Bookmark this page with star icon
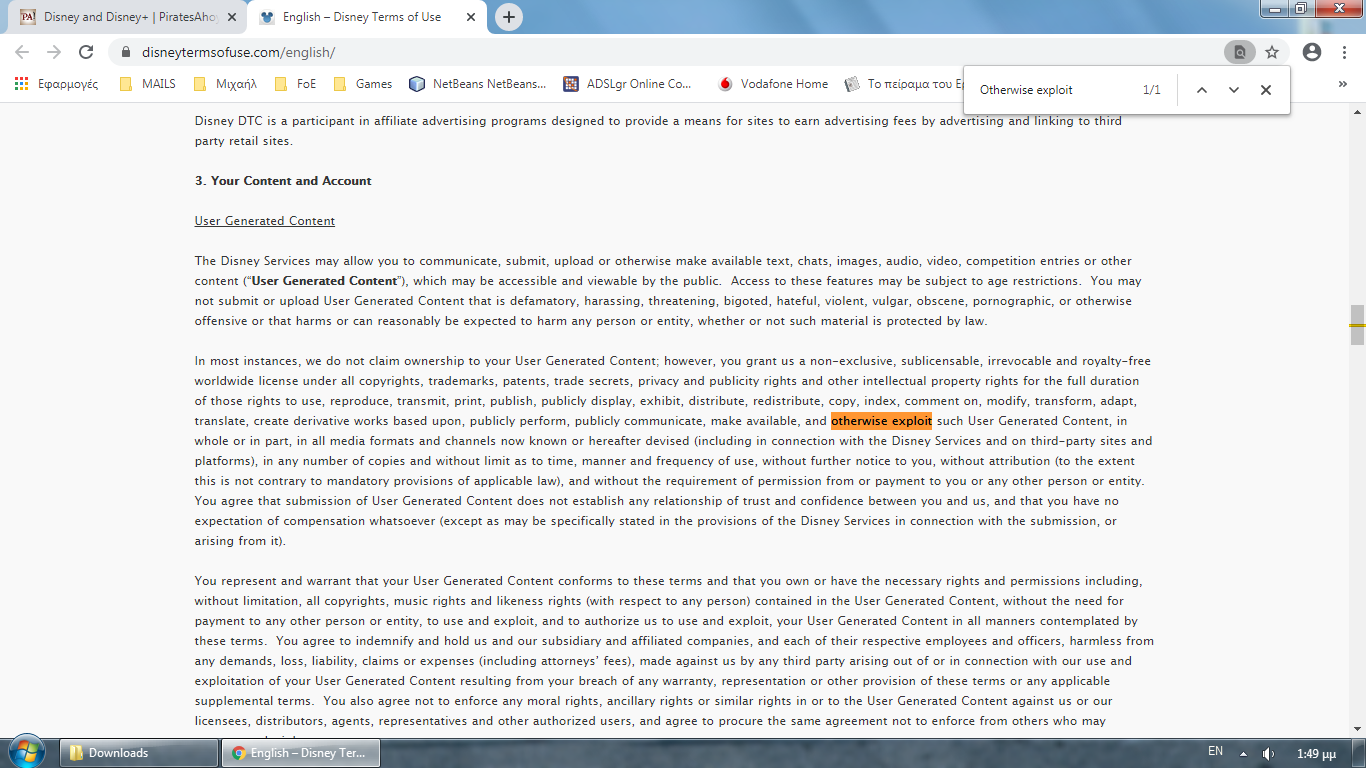Viewport: 1366px width, 768px height. tap(1272, 52)
